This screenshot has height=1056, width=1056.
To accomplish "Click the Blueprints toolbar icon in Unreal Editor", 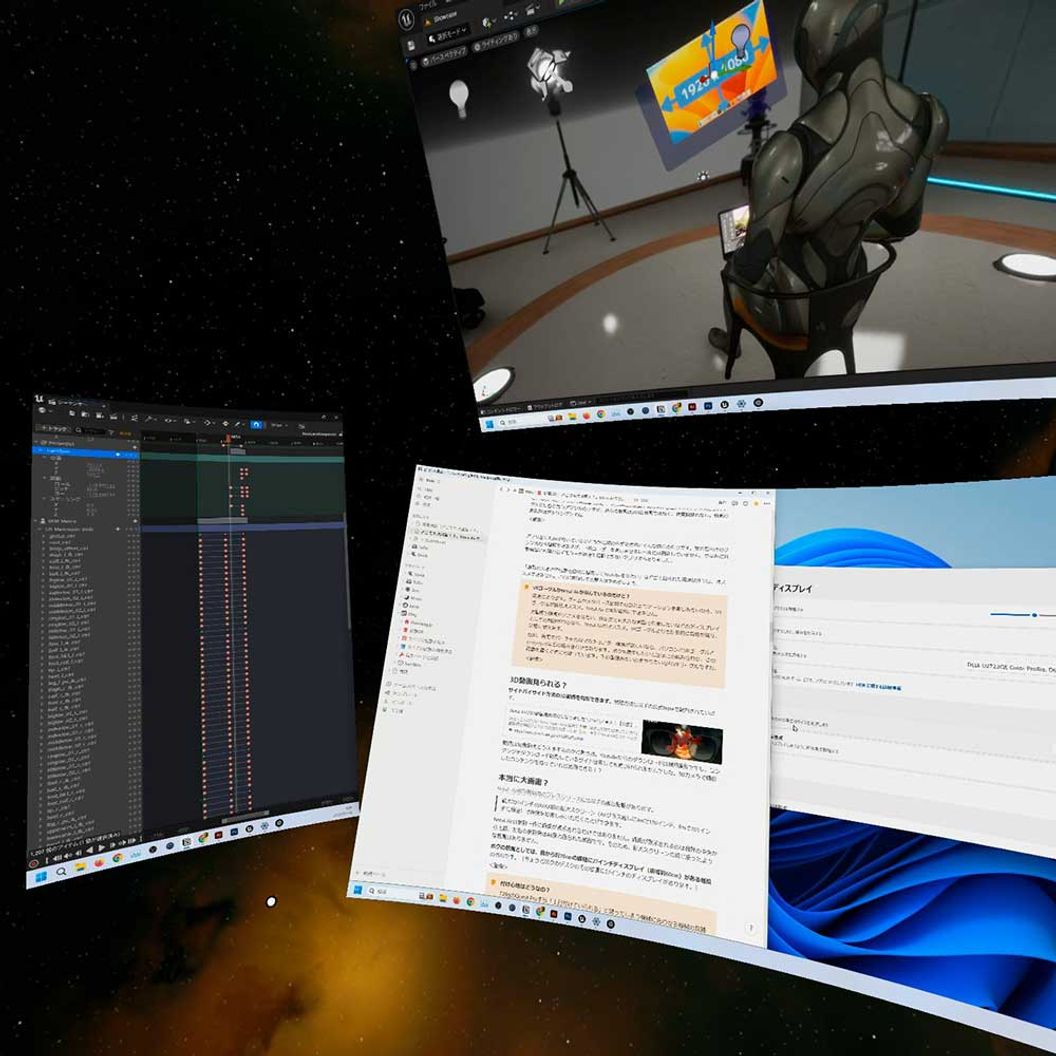I will [510, 17].
